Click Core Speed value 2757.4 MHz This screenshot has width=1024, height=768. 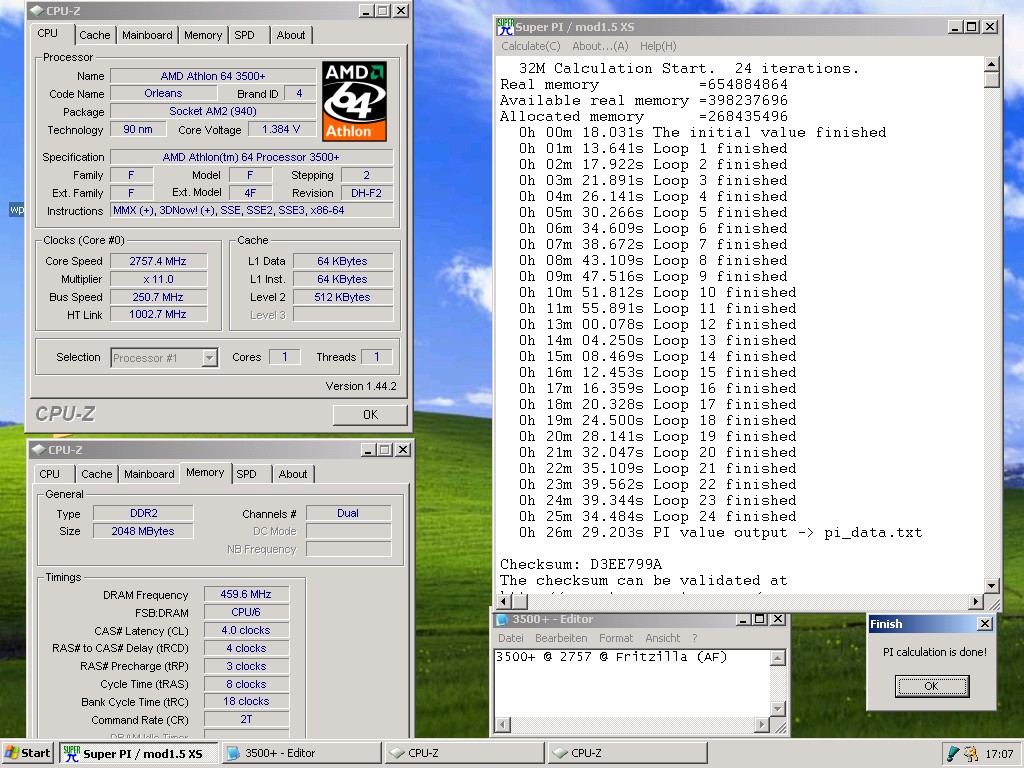click(158, 261)
